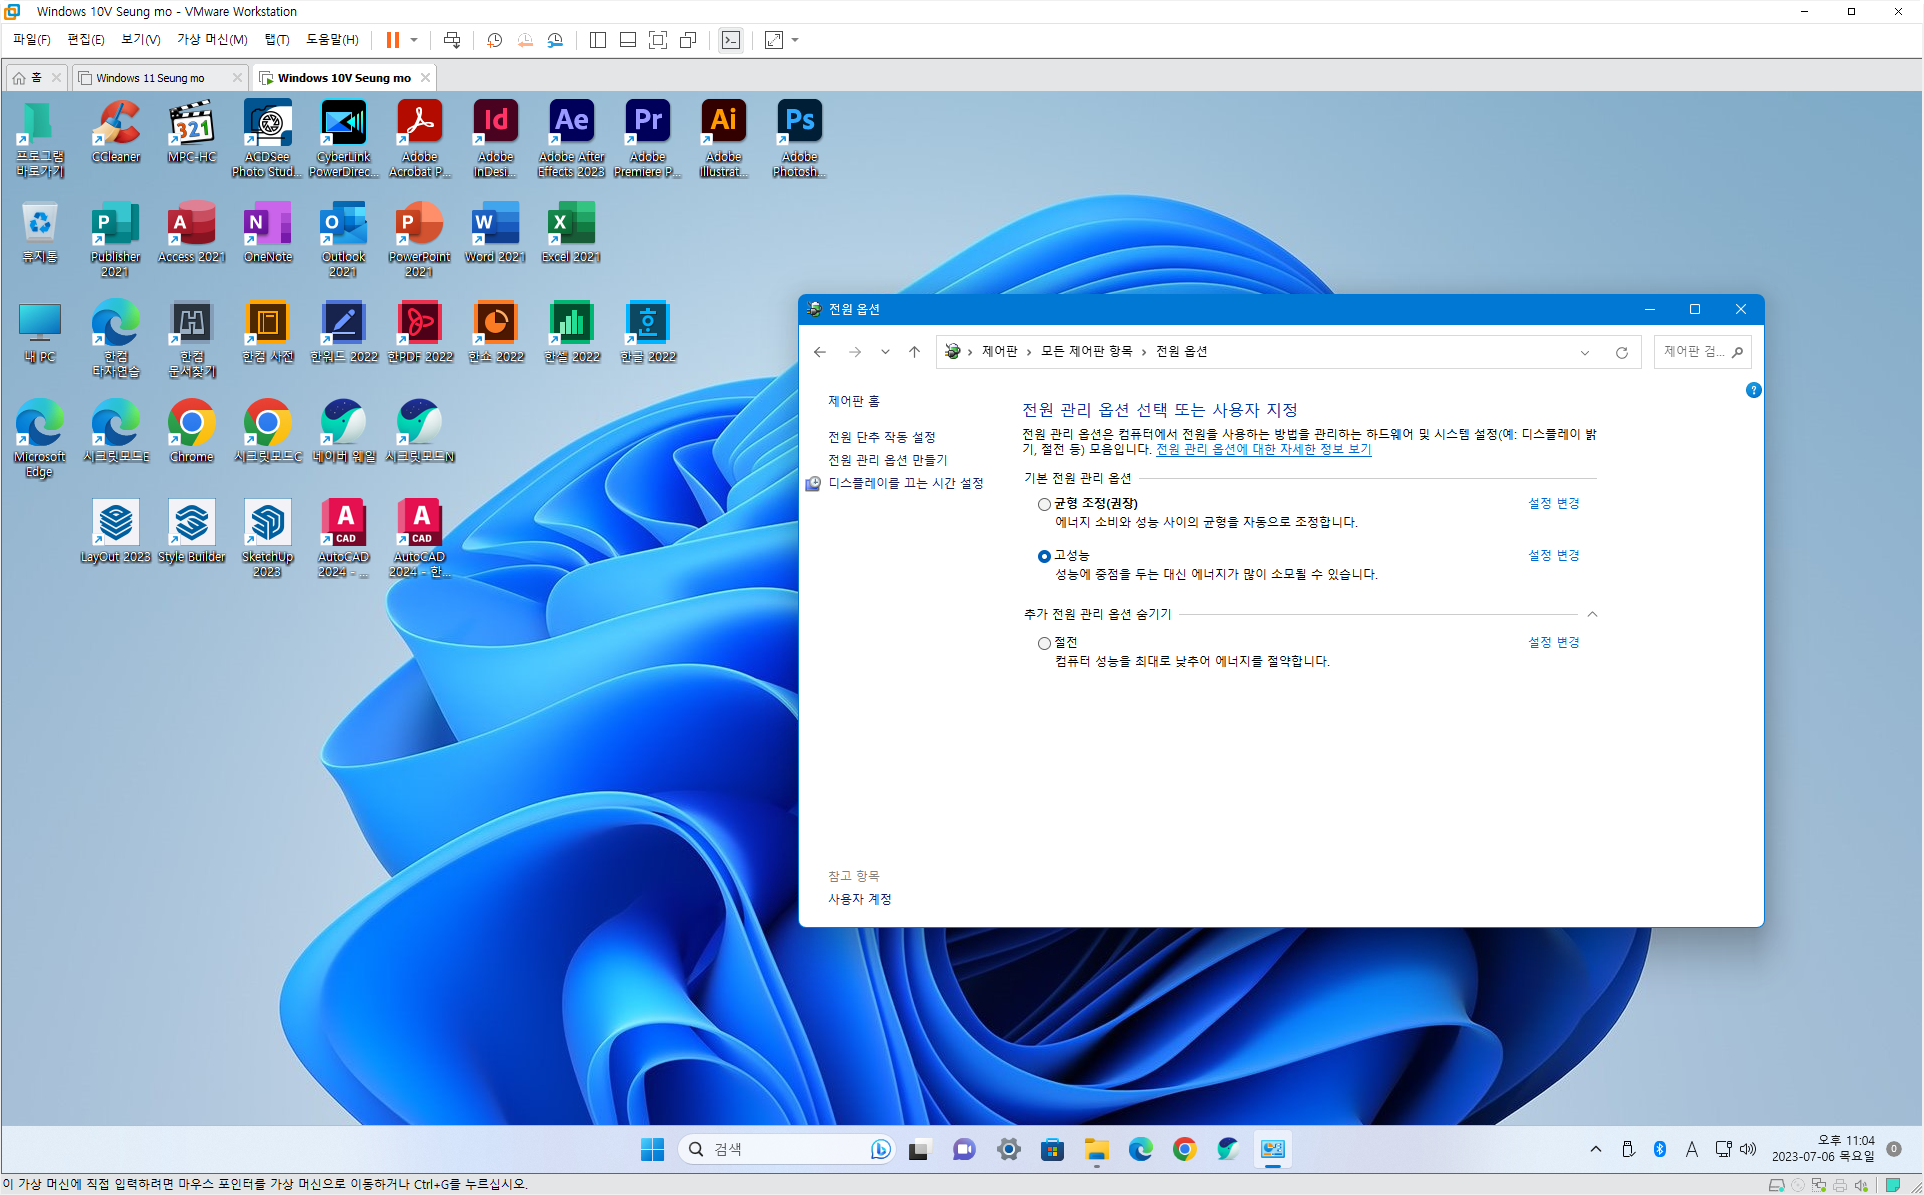Select the 절전 power plan radio button
The width and height of the screenshot is (1924, 1195).
[x=1044, y=643]
